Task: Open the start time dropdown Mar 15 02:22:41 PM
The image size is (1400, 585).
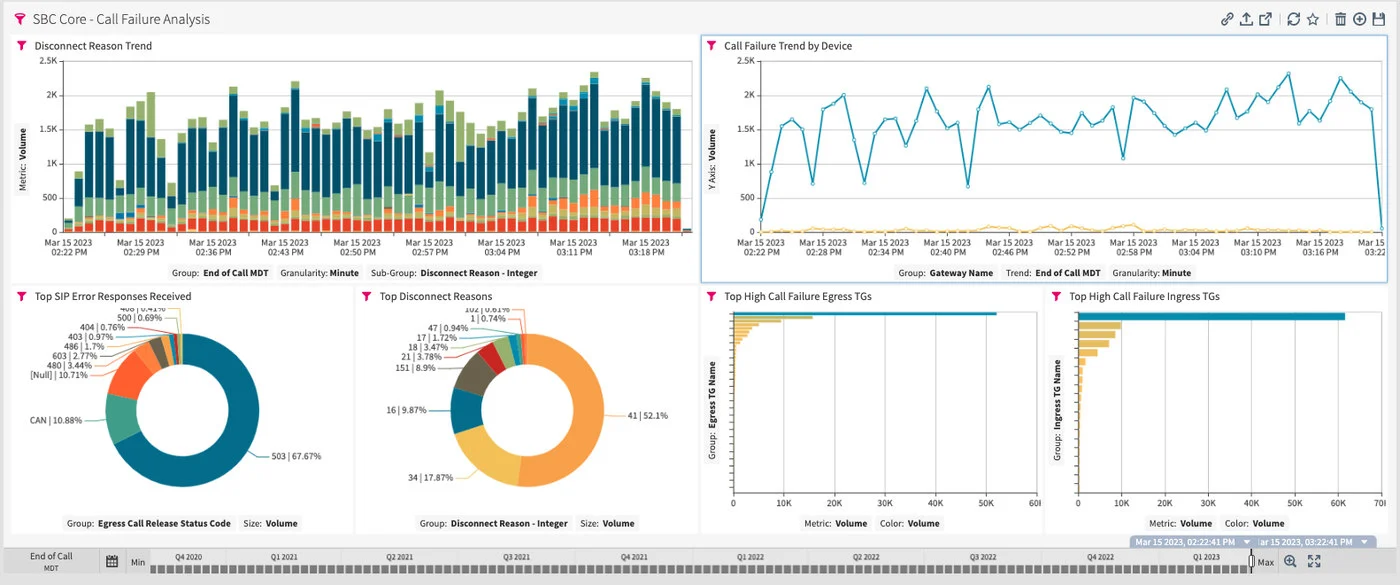Action: click(x=1248, y=542)
